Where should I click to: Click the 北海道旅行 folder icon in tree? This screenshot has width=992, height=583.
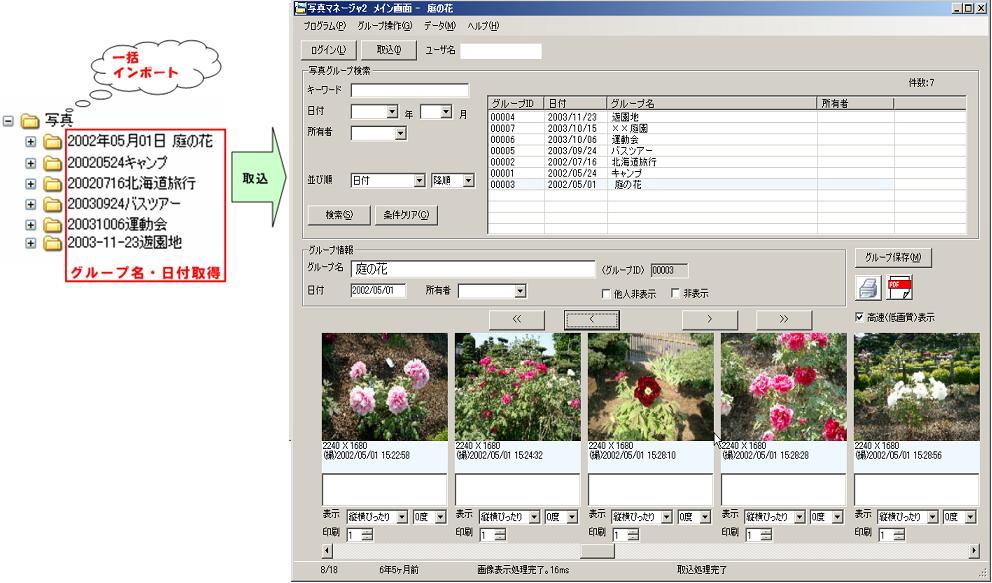click(53, 183)
